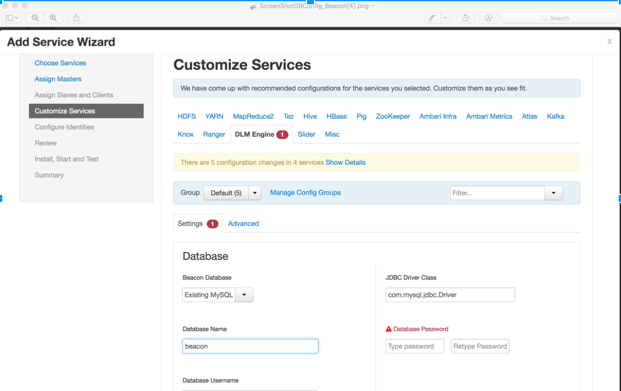Image resolution: width=621 pixels, height=391 pixels.
Task: Click the zoom out magnifier icon
Action: tap(35, 18)
